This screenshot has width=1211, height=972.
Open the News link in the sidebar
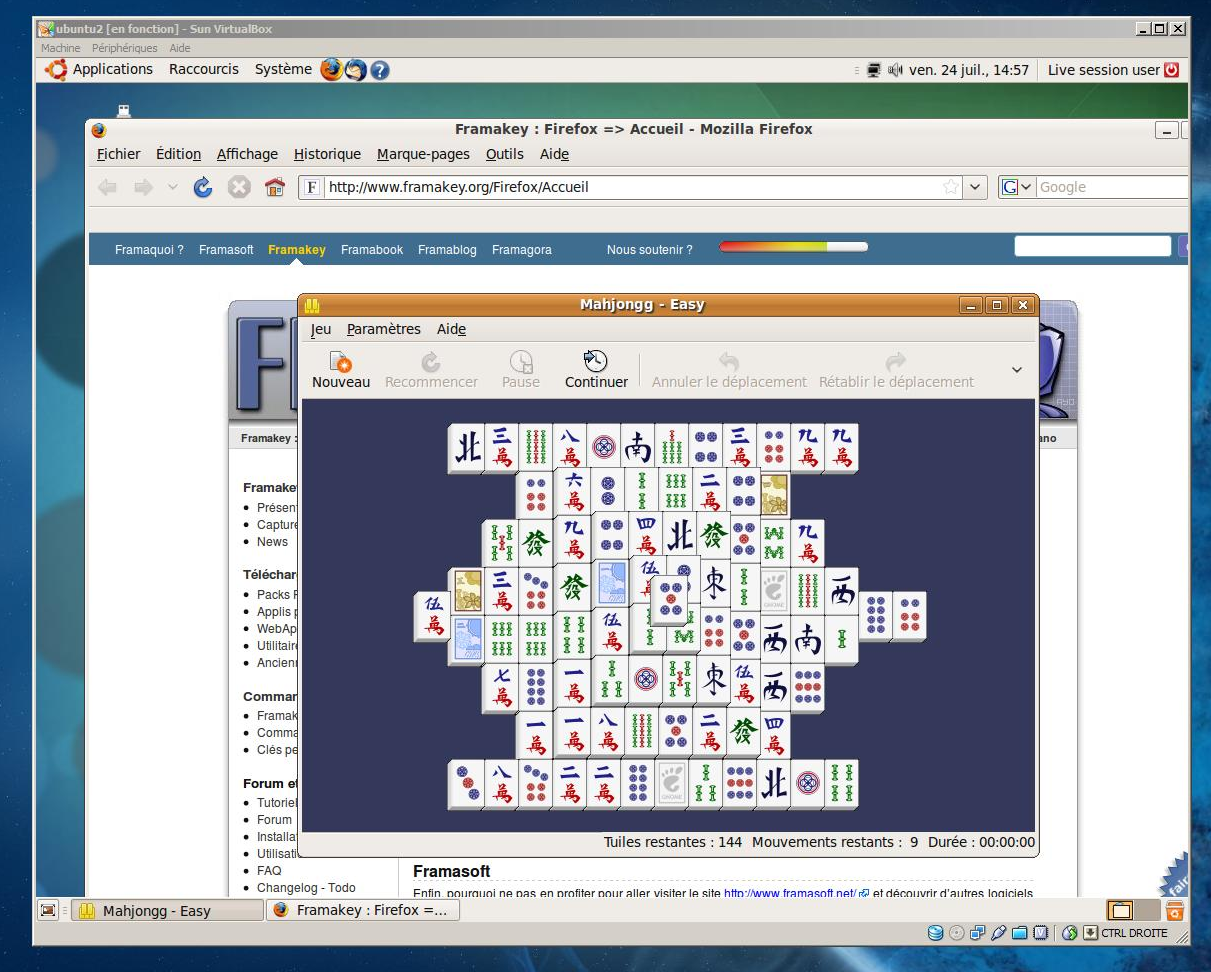(272, 542)
